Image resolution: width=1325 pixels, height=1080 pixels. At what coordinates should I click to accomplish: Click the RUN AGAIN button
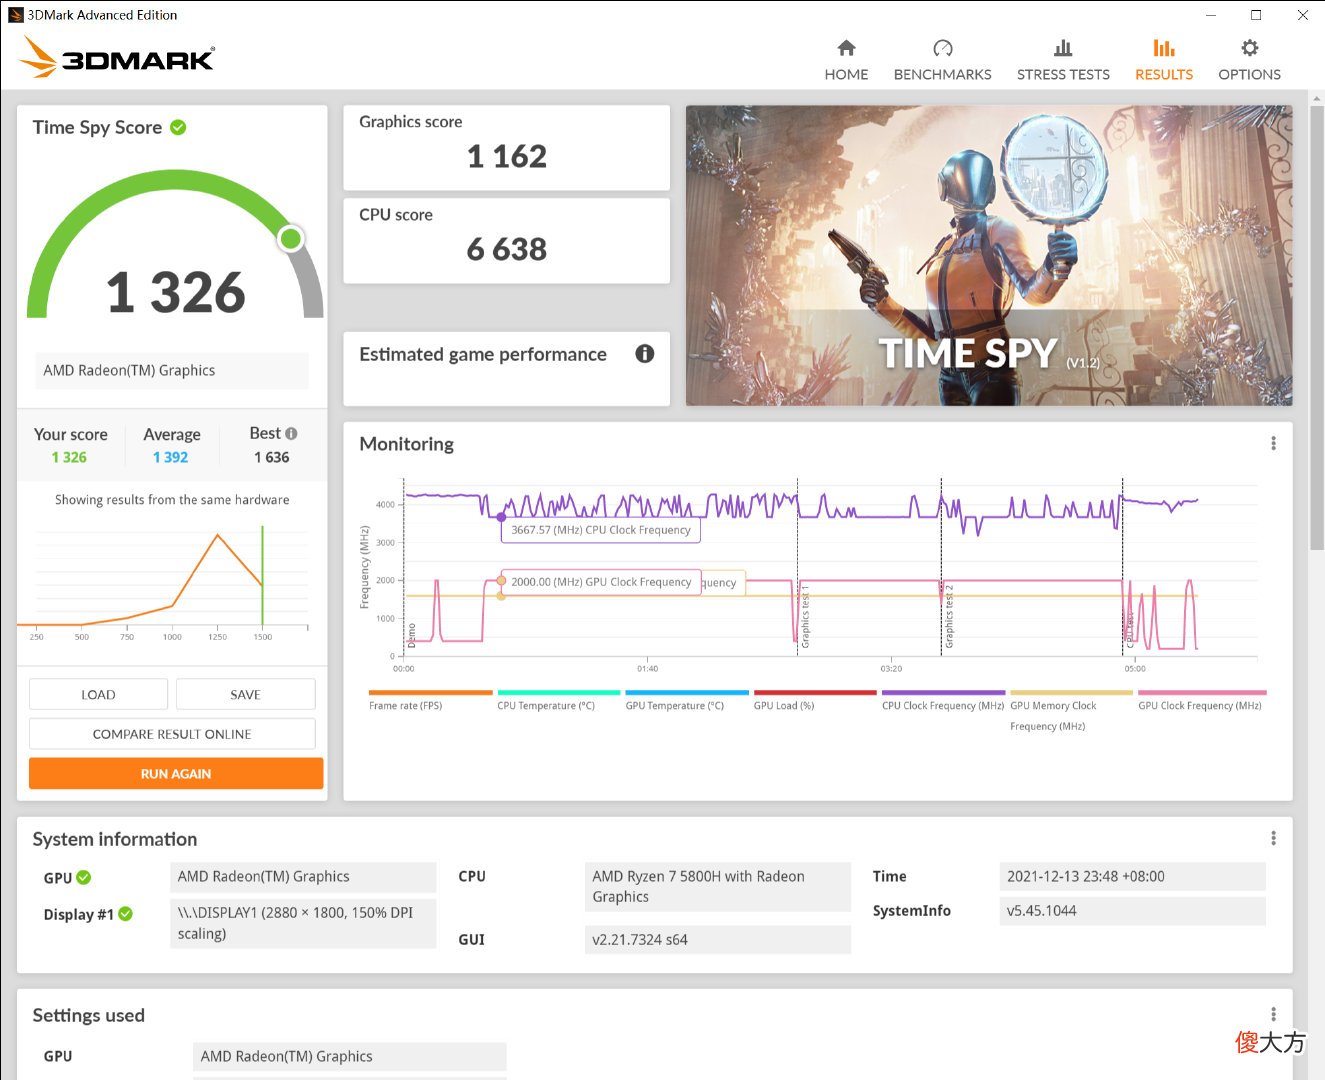pyautogui.click(x=176, y=773)
